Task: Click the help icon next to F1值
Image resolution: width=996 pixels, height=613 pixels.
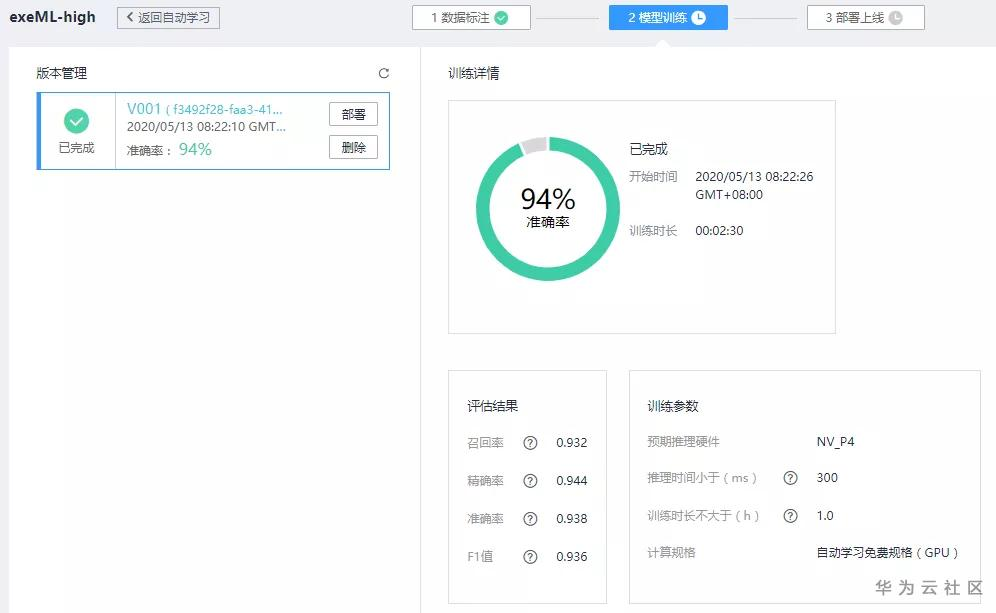Action: click(x=530, y=557)
